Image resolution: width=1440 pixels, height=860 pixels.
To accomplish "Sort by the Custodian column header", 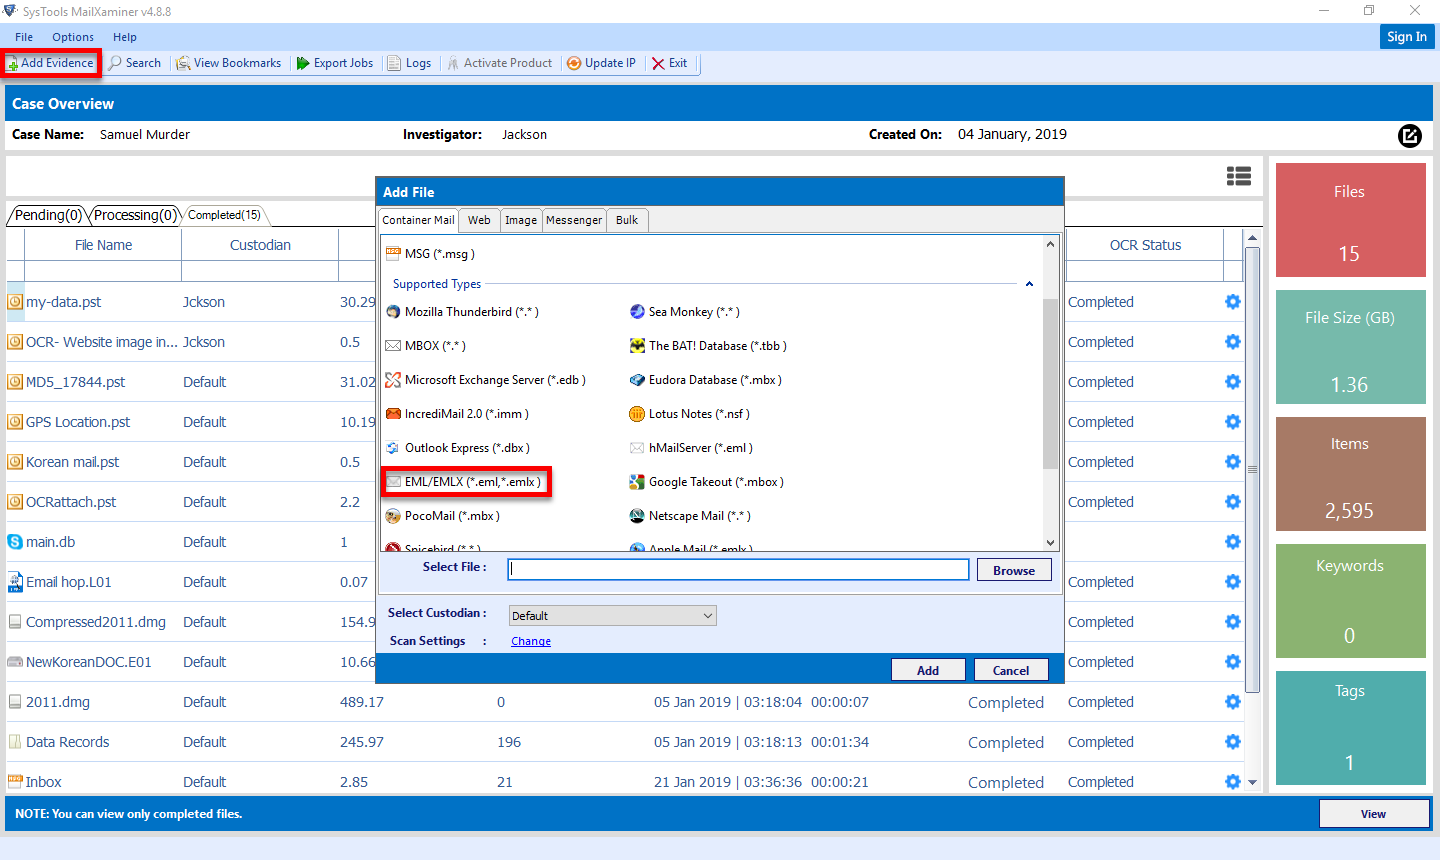I will [260, 245].
